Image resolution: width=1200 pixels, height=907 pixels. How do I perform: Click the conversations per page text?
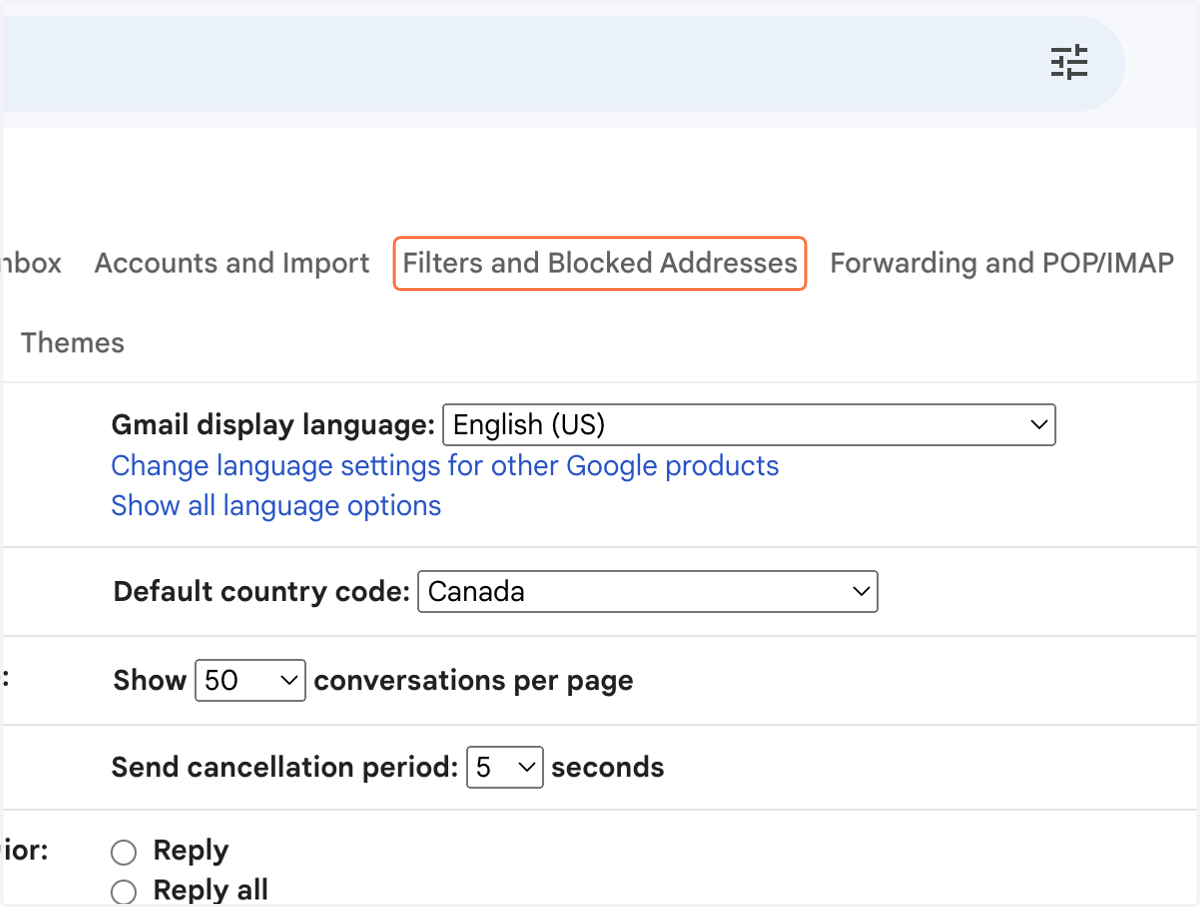pos(474,681)
